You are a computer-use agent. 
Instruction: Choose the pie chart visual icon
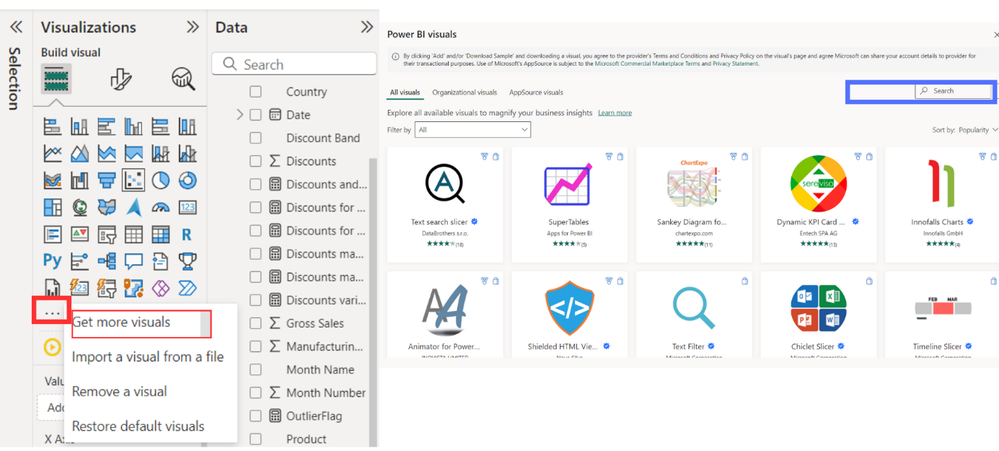click(161, 180)
